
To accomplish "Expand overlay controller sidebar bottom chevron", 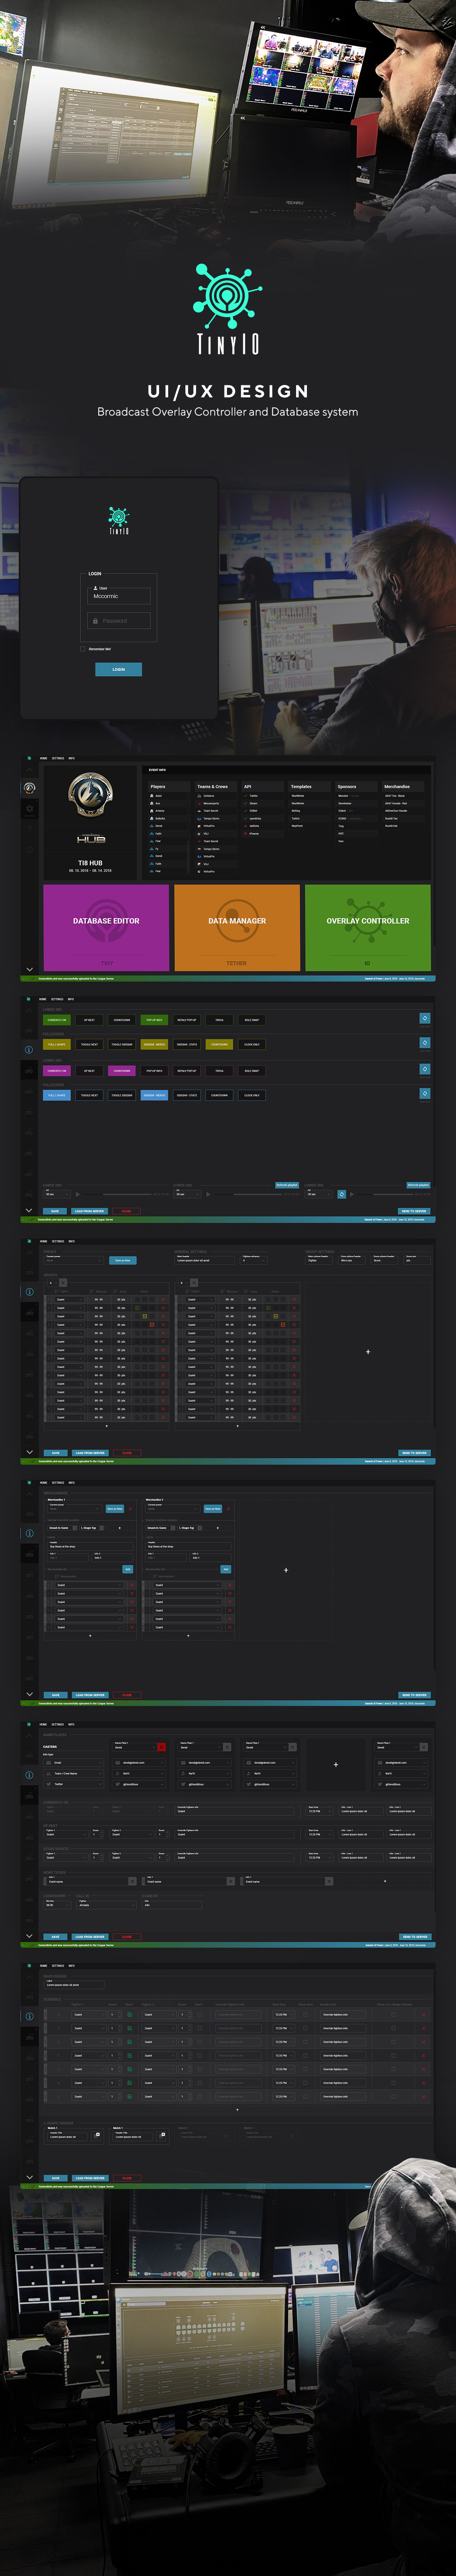I will (x=29, y=1210).
